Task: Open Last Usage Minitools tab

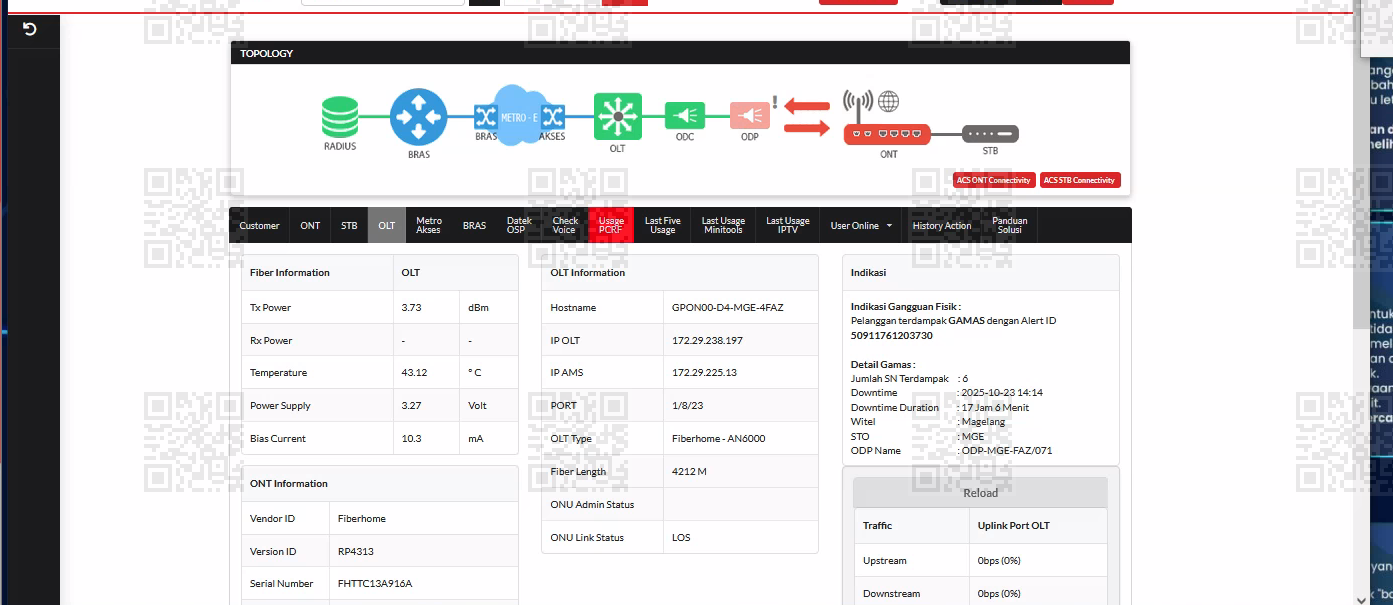Action: click(x=723, y=225)
